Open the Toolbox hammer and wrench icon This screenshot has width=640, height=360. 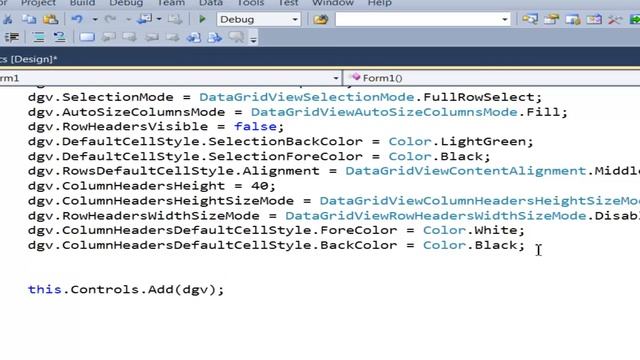click(615, 19)
